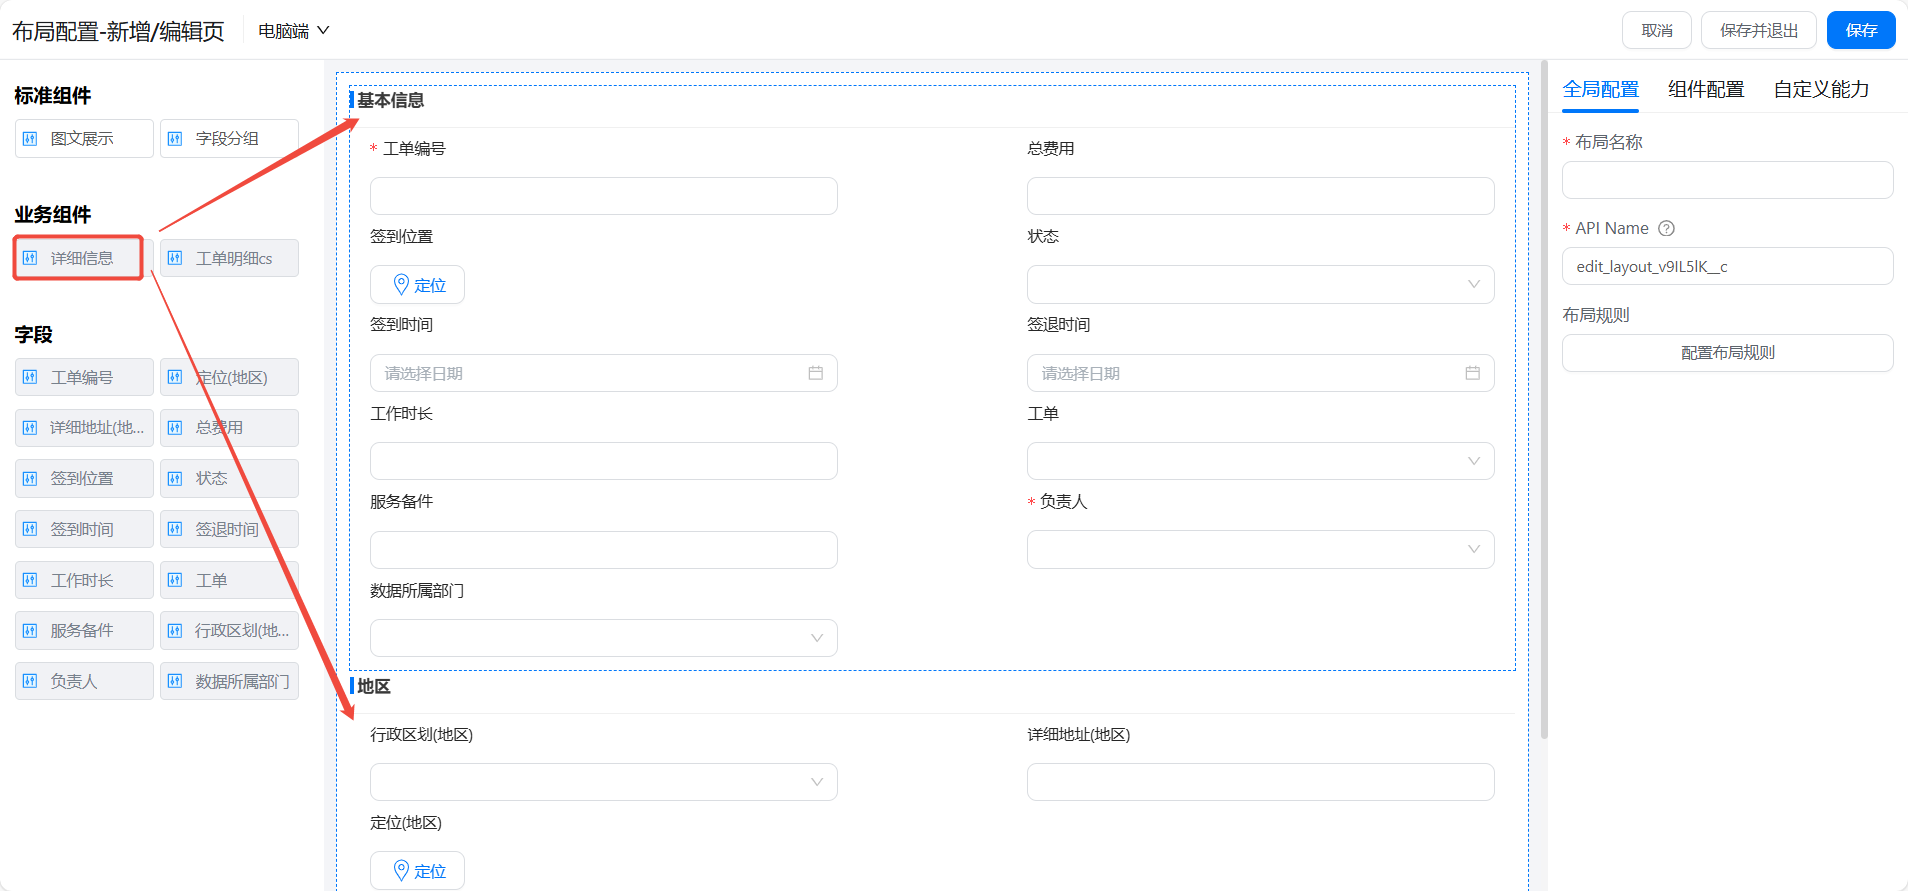Click the location pin icon under 定位(地区)

[401, 870]
